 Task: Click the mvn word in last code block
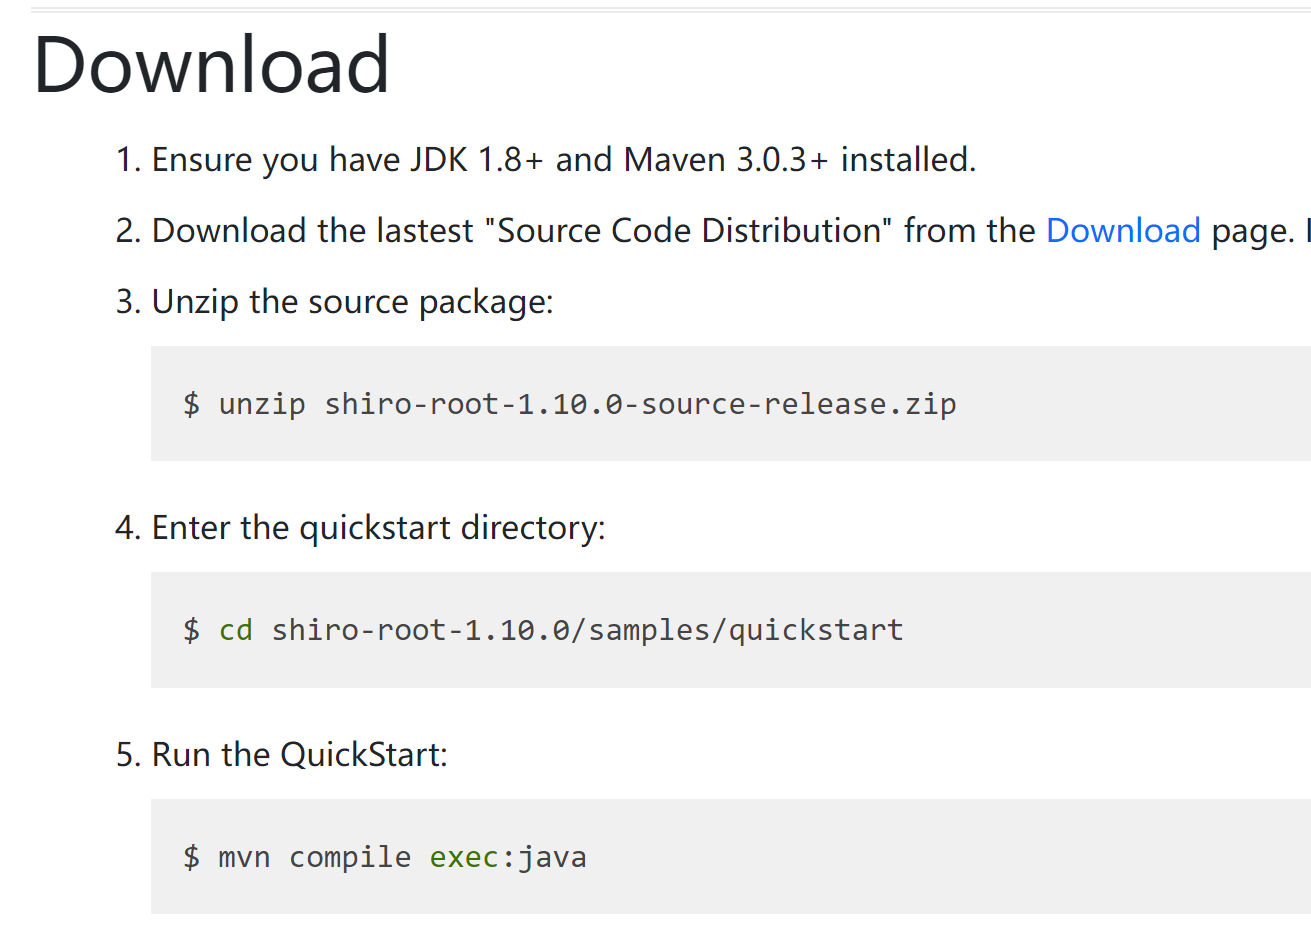(244, 857)
